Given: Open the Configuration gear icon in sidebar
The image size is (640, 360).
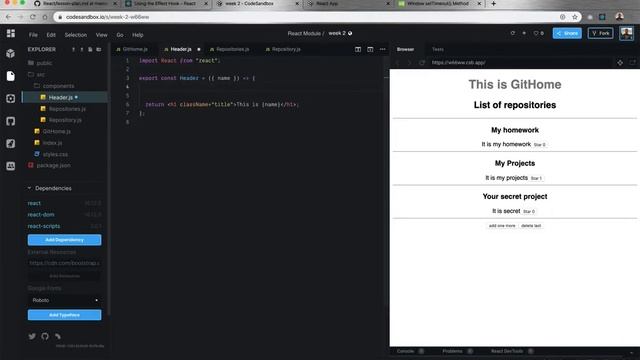Looking at the screenshot, I should pyautogui.click(x=11, y=98).
